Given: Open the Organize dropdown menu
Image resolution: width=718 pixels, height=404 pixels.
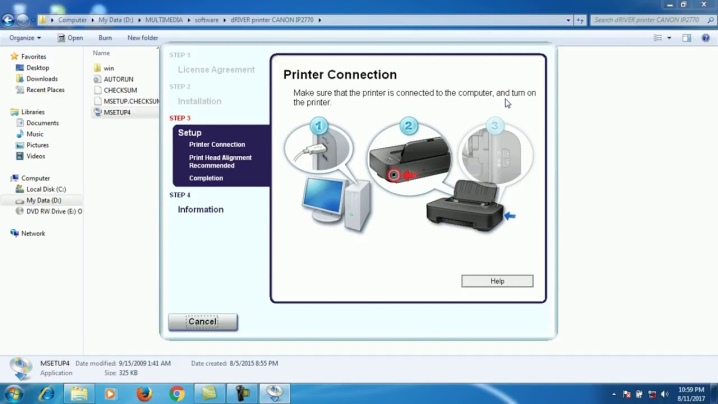Looking at the screenshot, I should (25, 38).
